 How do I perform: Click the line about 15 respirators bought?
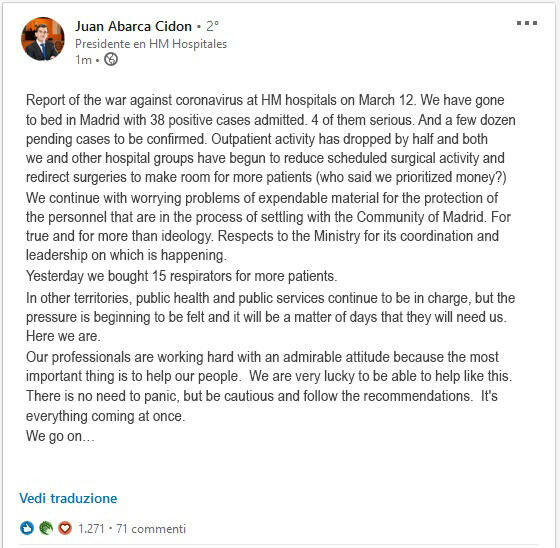tap(181, 276)
